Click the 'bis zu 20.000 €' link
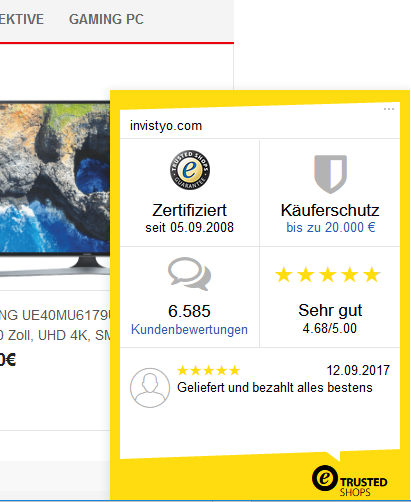411x502 pixels. click(331, 227)
